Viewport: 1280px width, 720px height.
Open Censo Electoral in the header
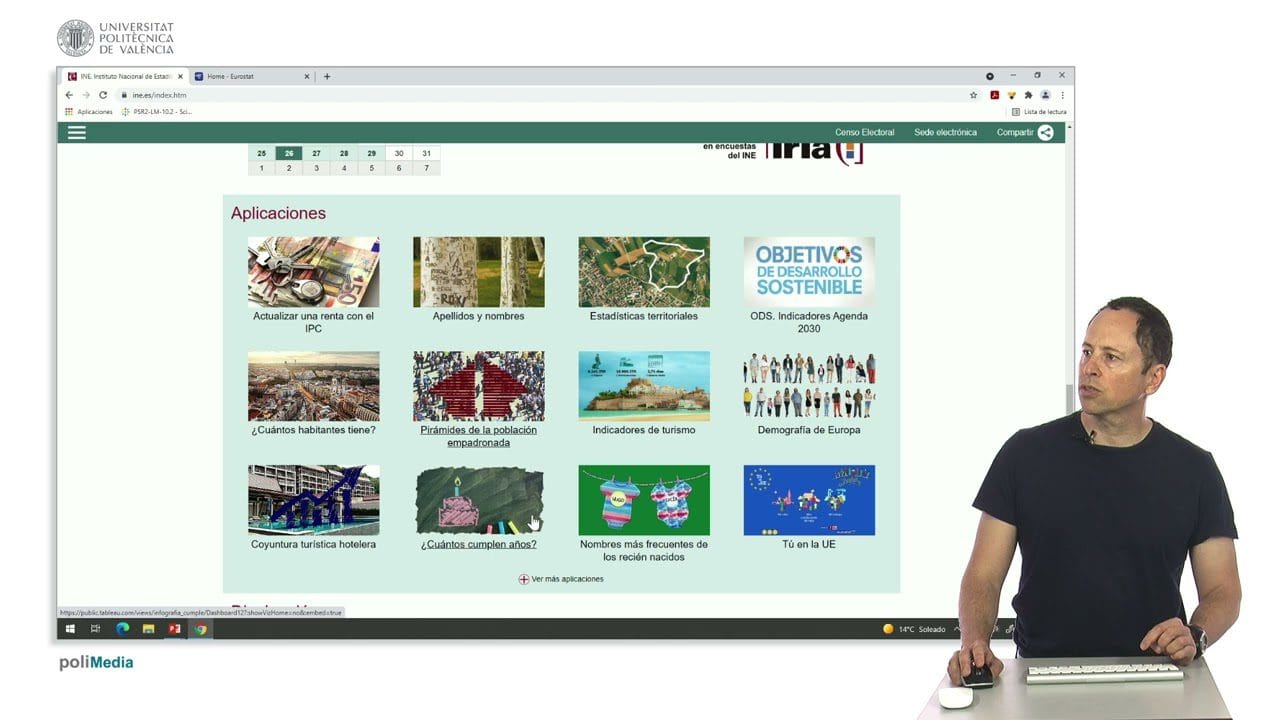[x=865, y=132]
